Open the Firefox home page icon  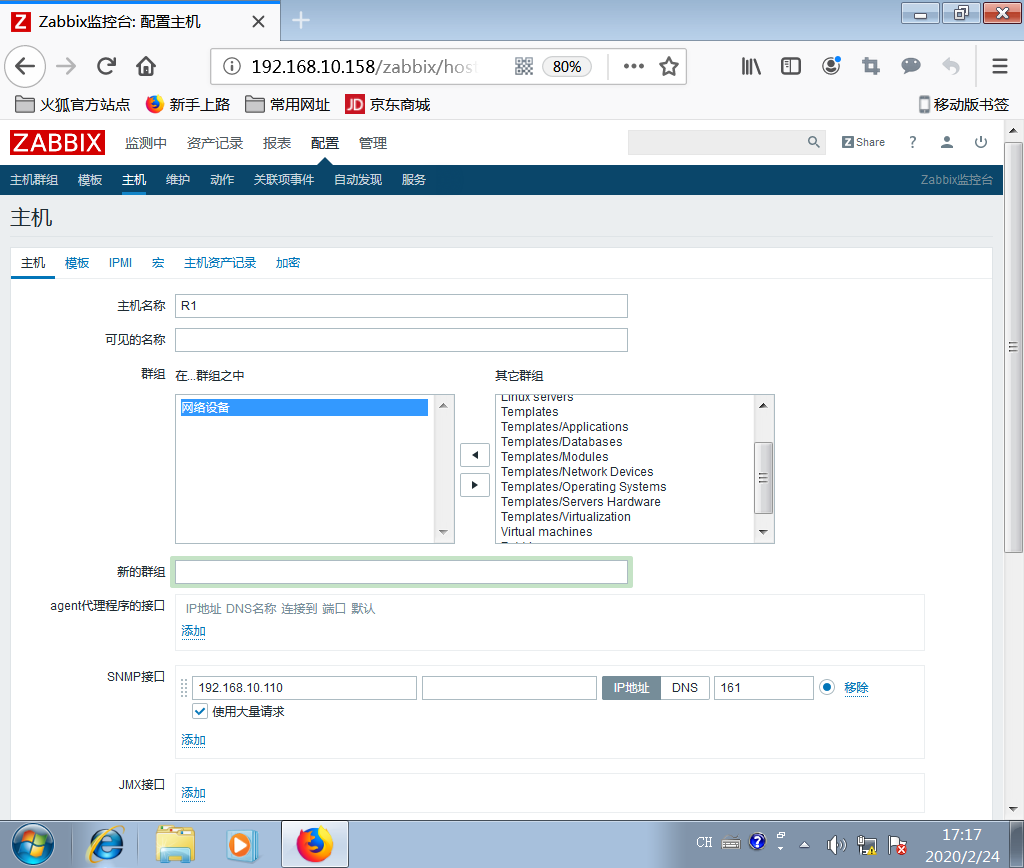point(146,66)
